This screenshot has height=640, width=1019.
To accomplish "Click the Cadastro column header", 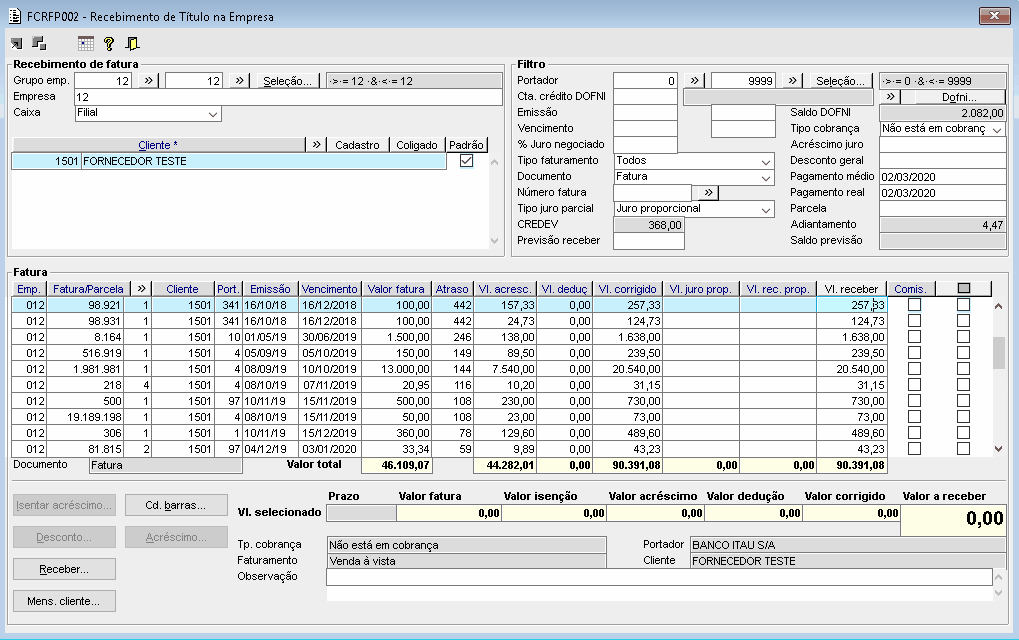I will pos(358,145).
